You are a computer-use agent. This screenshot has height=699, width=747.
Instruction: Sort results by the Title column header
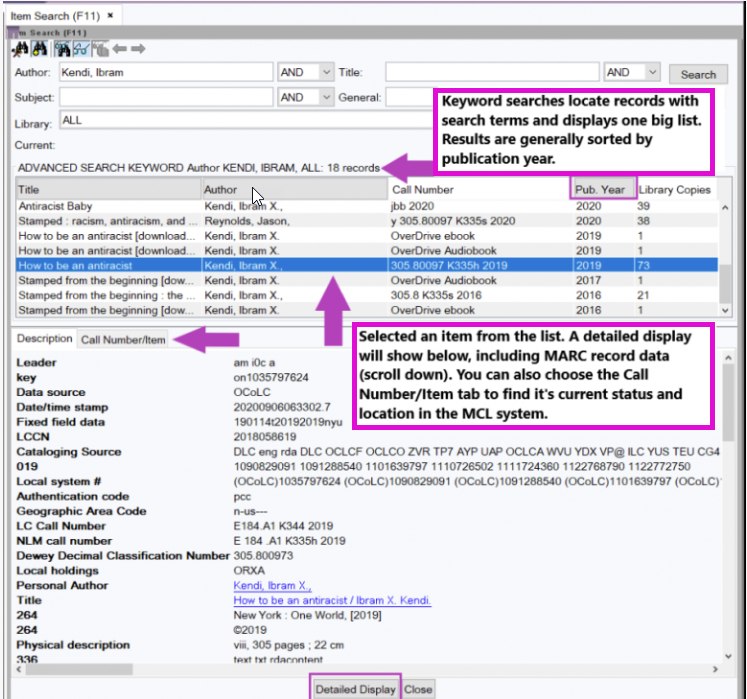pos(109,190)
